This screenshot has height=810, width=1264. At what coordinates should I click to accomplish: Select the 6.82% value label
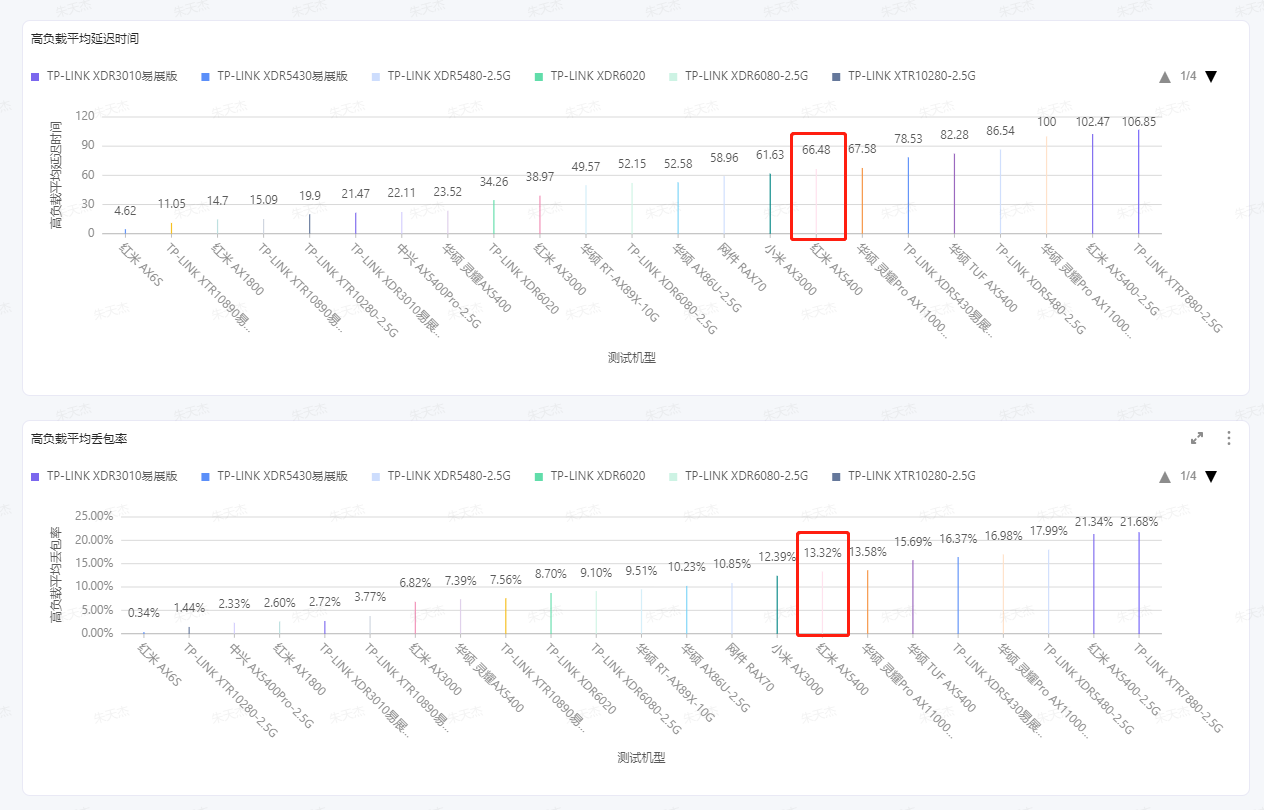click(415, 583)
